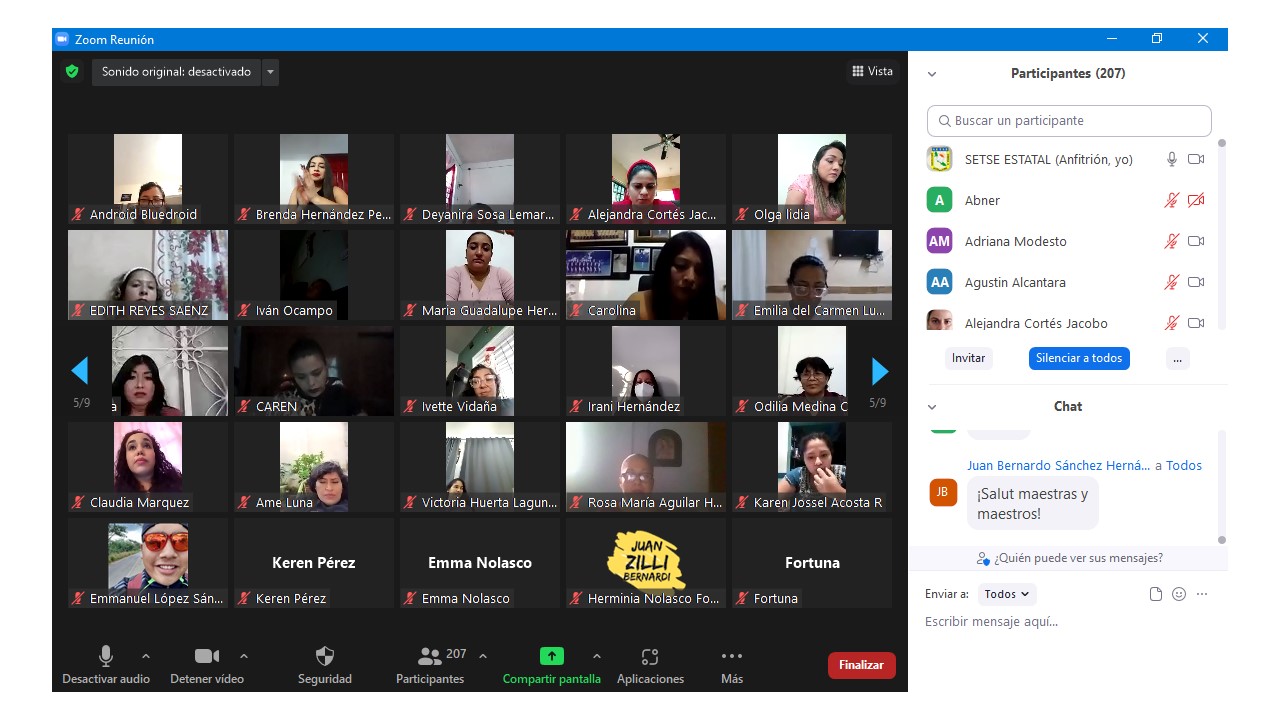
Task: Go to next gallery page arrow
Action: [x=880, y=371]
